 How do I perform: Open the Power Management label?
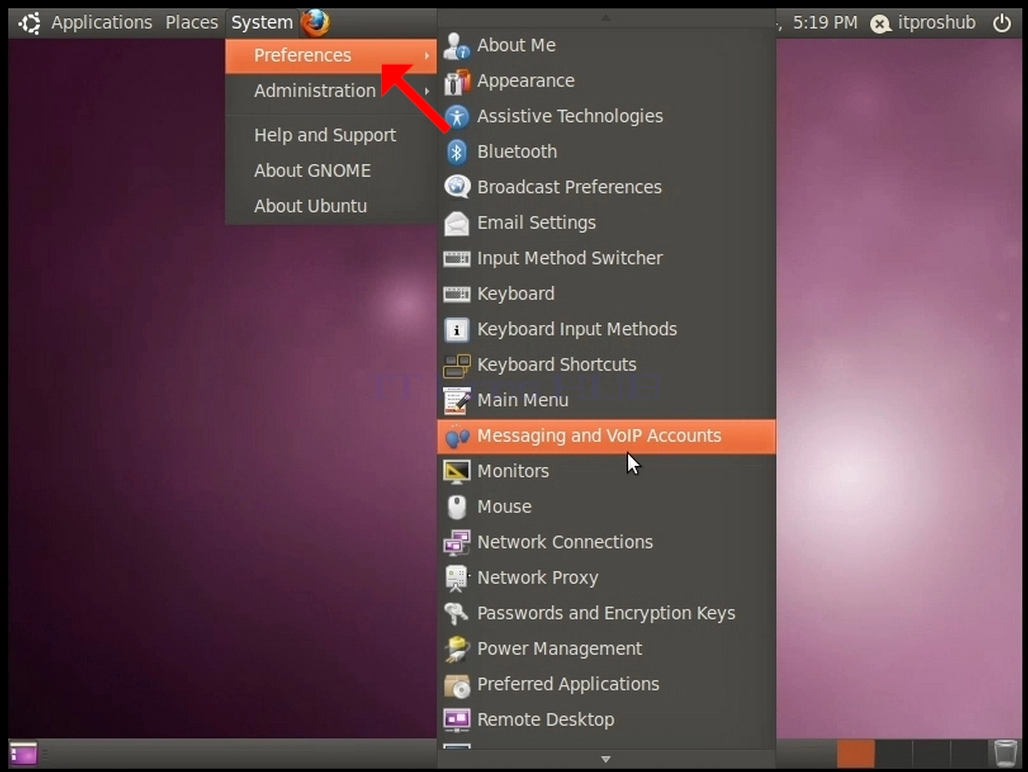click(x=559, y=649)
